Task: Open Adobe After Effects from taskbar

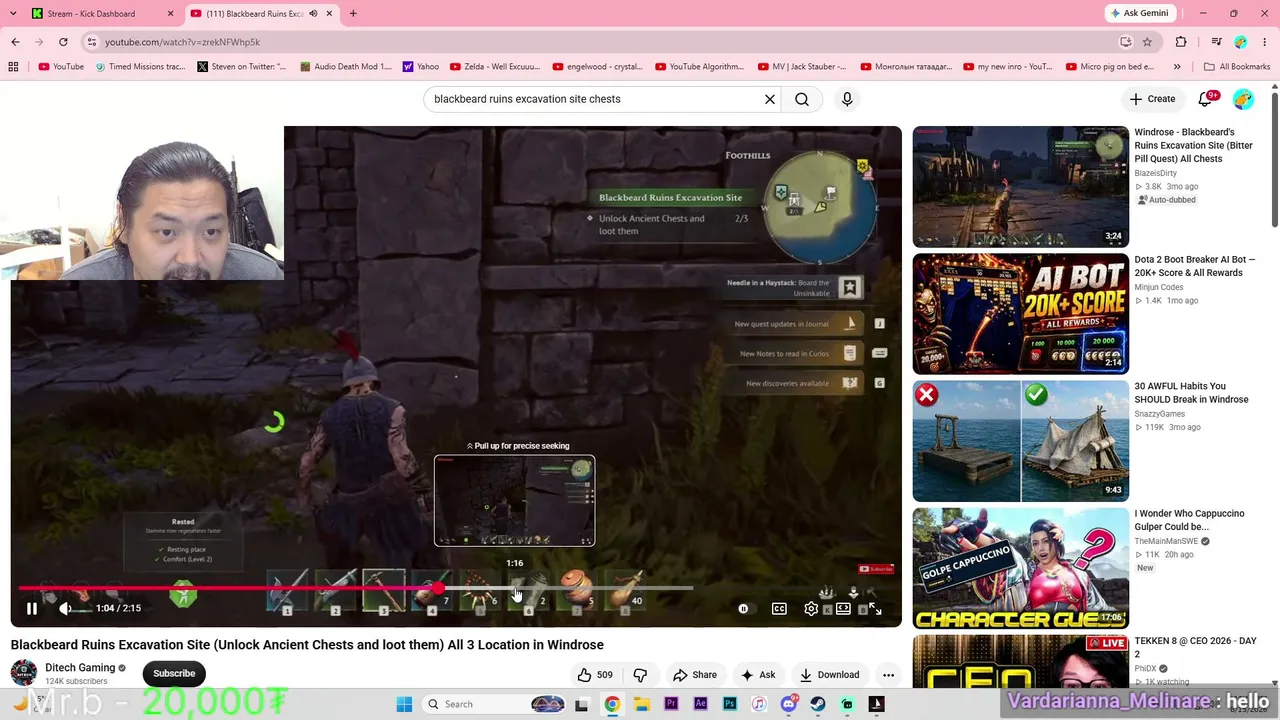Action: [700, 704]
